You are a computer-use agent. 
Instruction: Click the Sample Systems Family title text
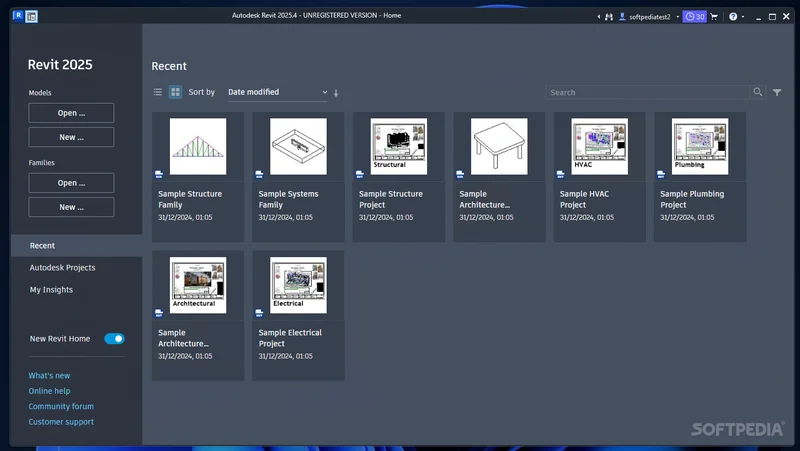[x=288, y=199]
